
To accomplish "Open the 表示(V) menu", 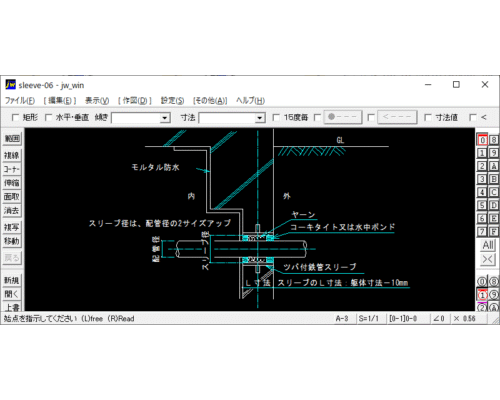I will (97, 100).
